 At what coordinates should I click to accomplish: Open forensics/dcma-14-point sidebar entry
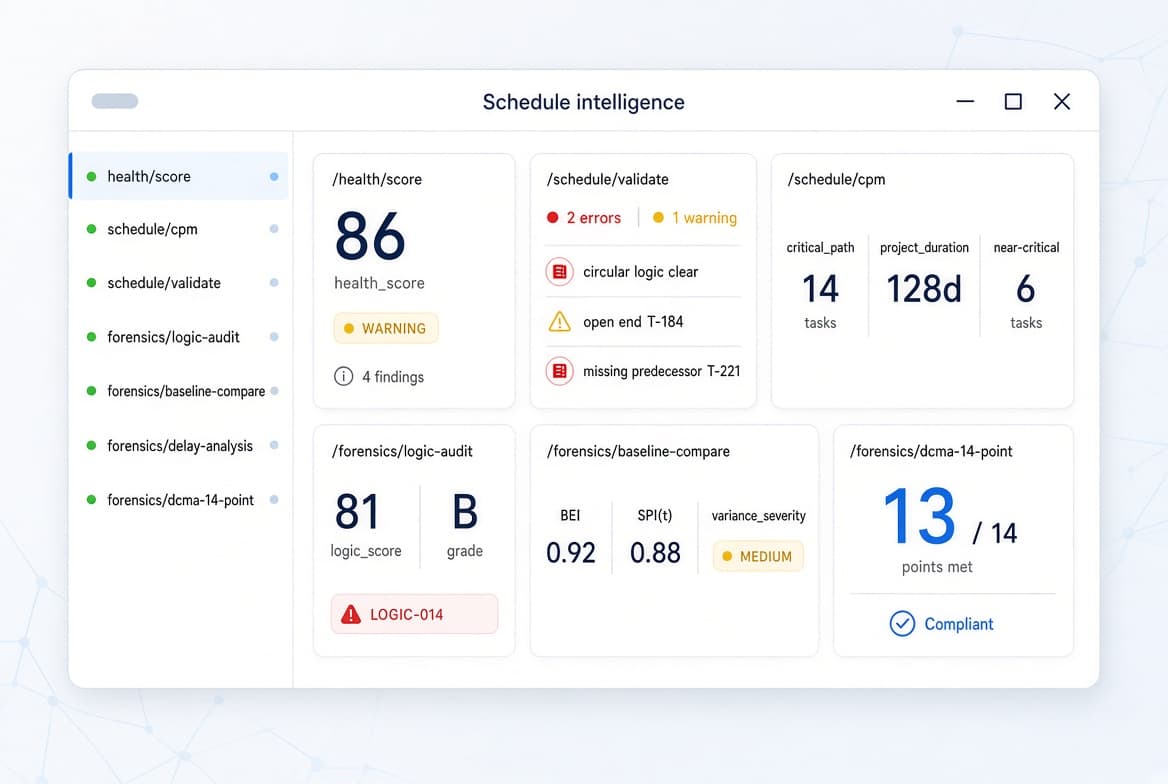point(179,500)
